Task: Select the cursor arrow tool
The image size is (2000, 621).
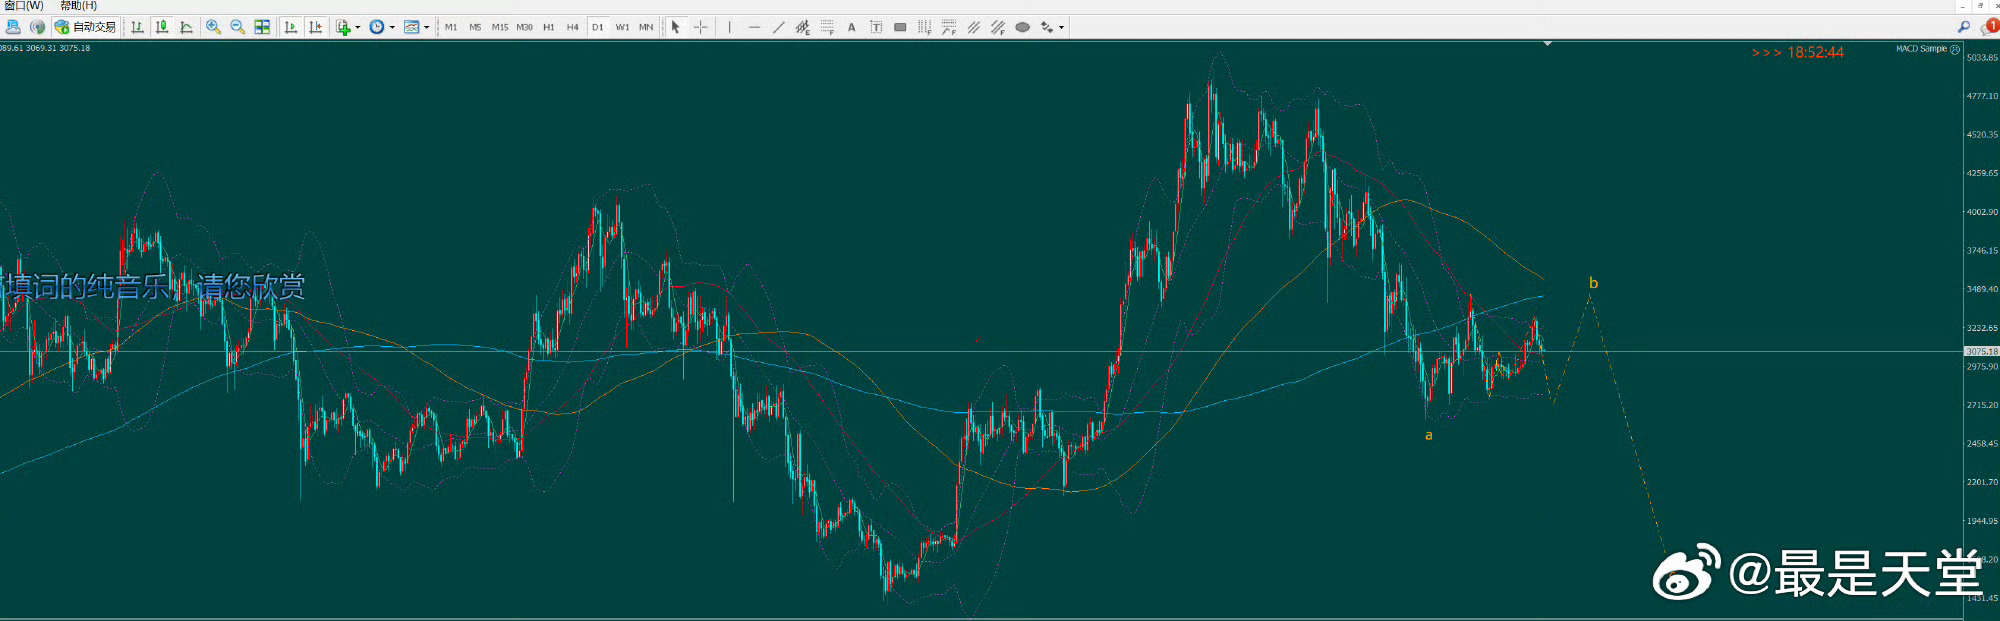Action: click(676, 27)
